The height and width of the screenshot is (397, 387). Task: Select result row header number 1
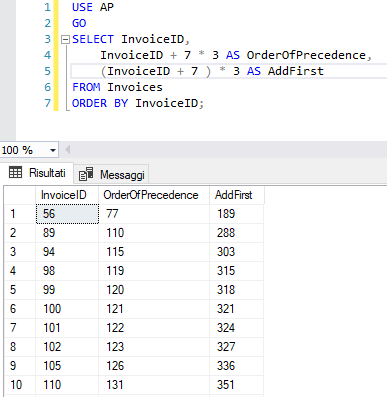pos(20,214)
